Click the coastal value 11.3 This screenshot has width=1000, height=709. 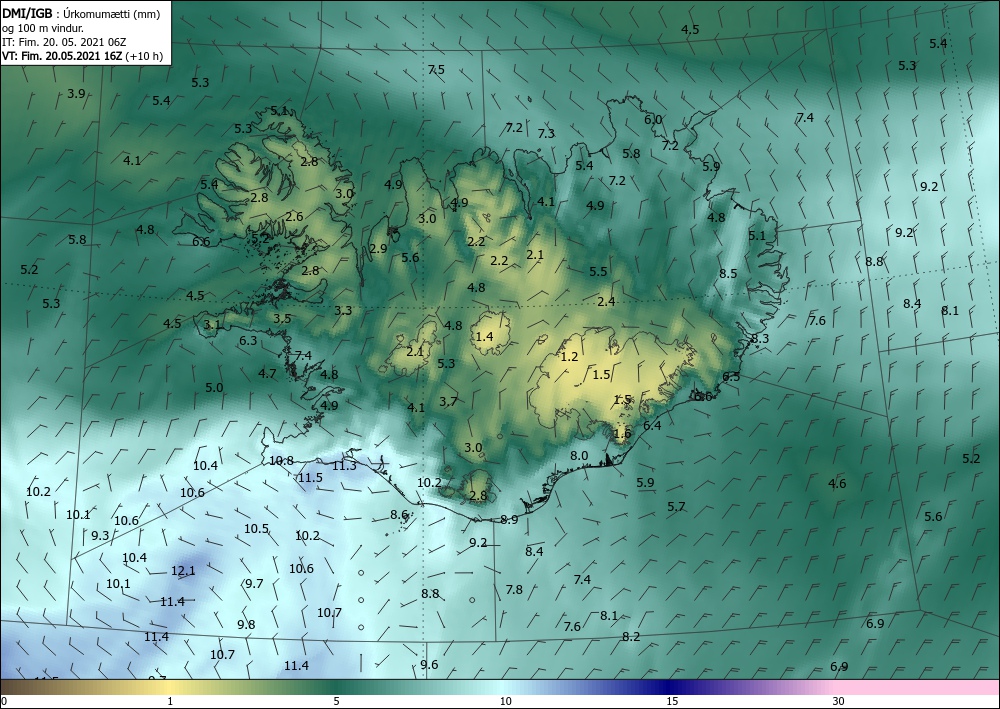tap(344, 465)
